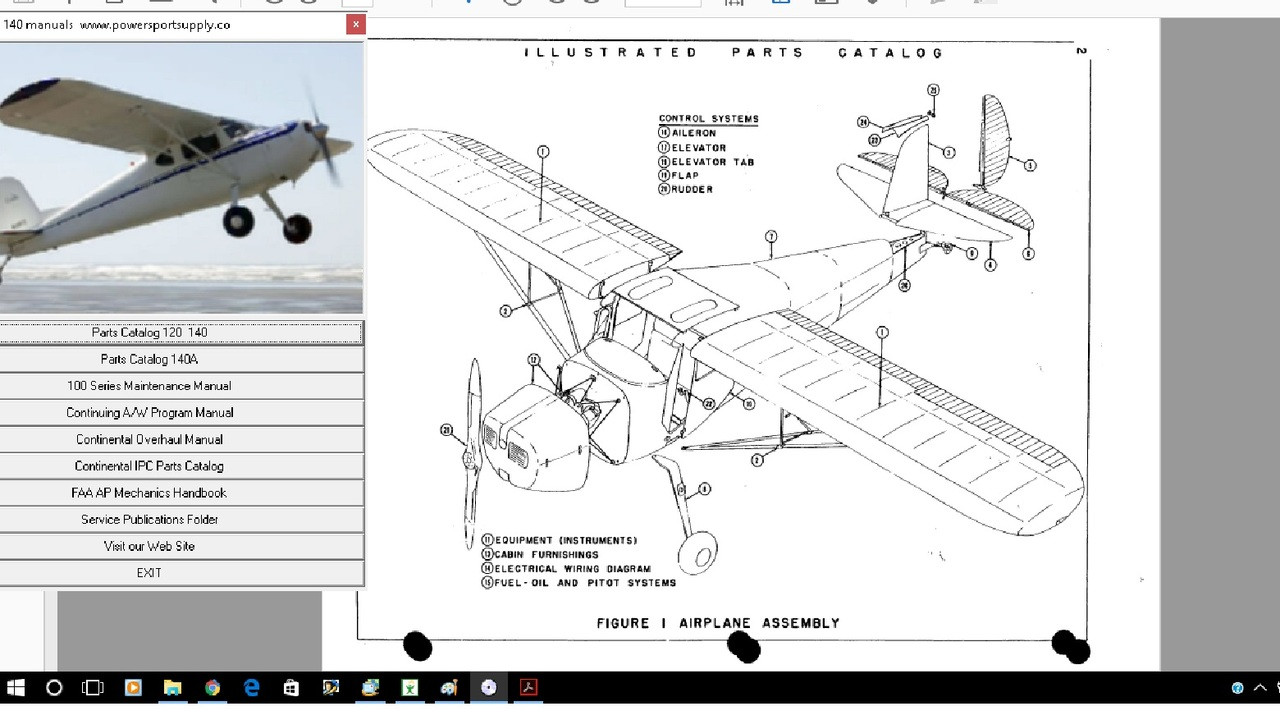1280x720 pixels.
Task: Open the Service Publications Folder
Action: 181,519
